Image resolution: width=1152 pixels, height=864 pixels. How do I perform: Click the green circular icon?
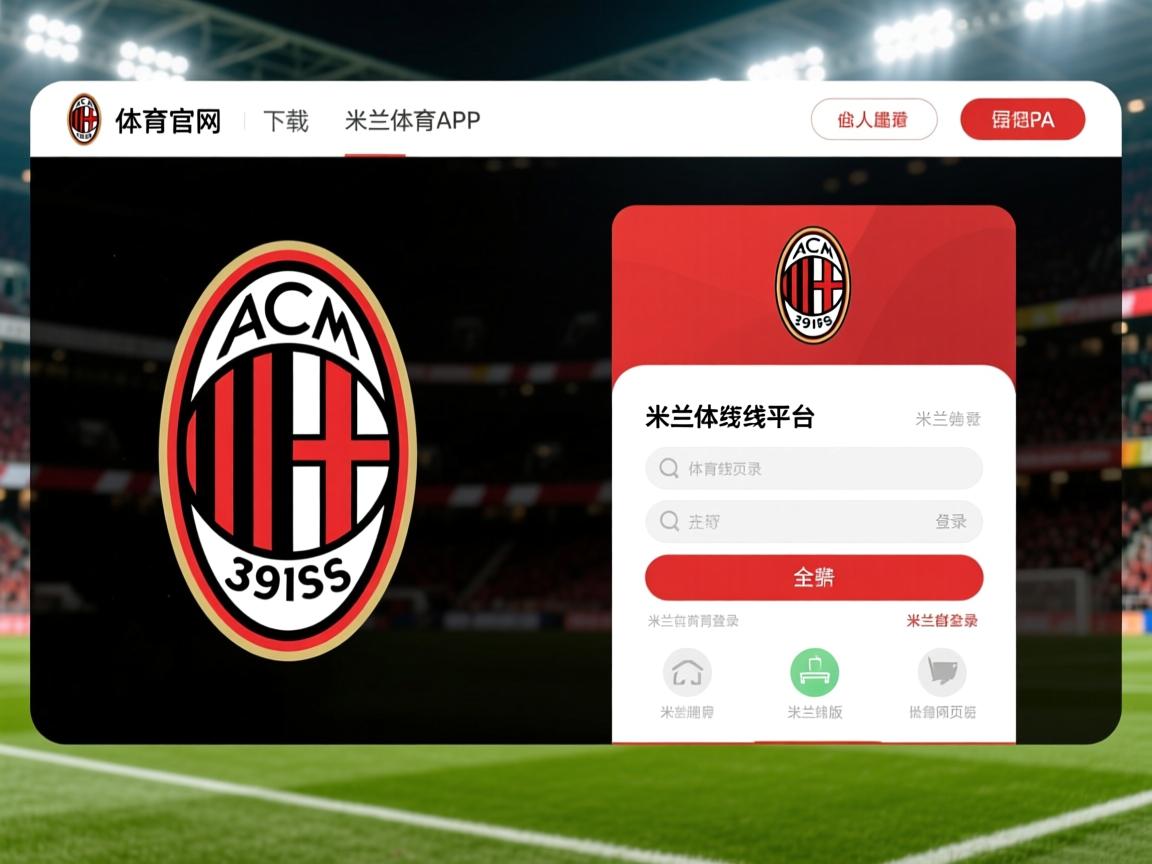[x=814, y=672]
